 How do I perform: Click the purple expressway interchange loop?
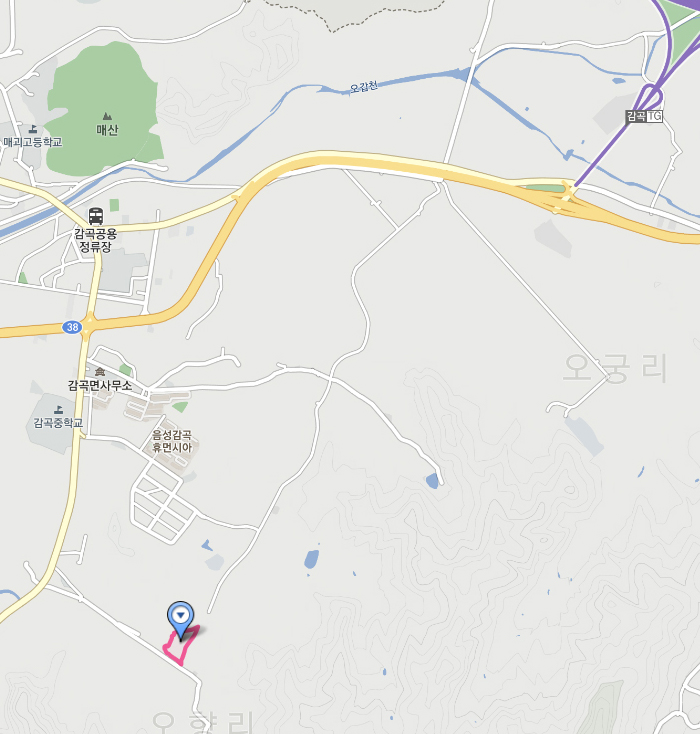(x=651, y=98)
